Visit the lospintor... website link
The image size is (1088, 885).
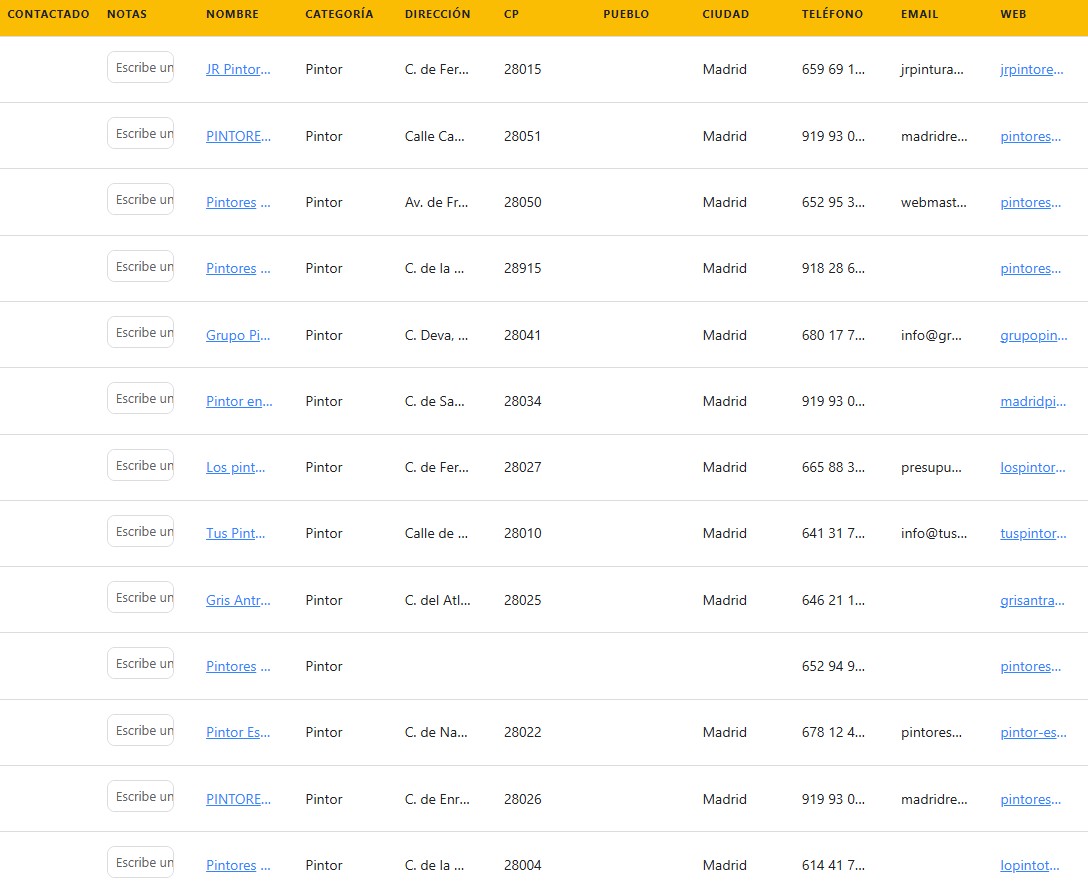(x=1032, y=467)
